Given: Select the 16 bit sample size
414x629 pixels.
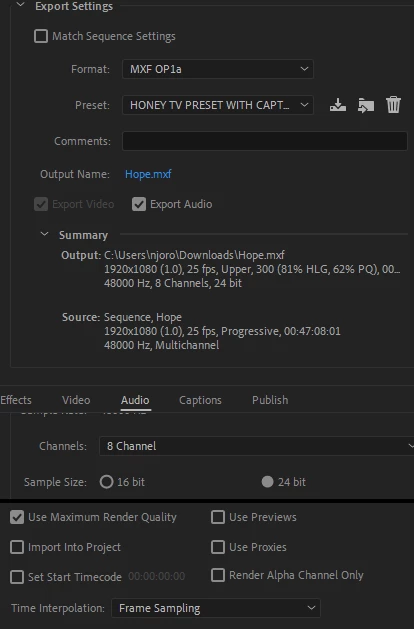Looking at the screenshot, I should pos(107,482).
